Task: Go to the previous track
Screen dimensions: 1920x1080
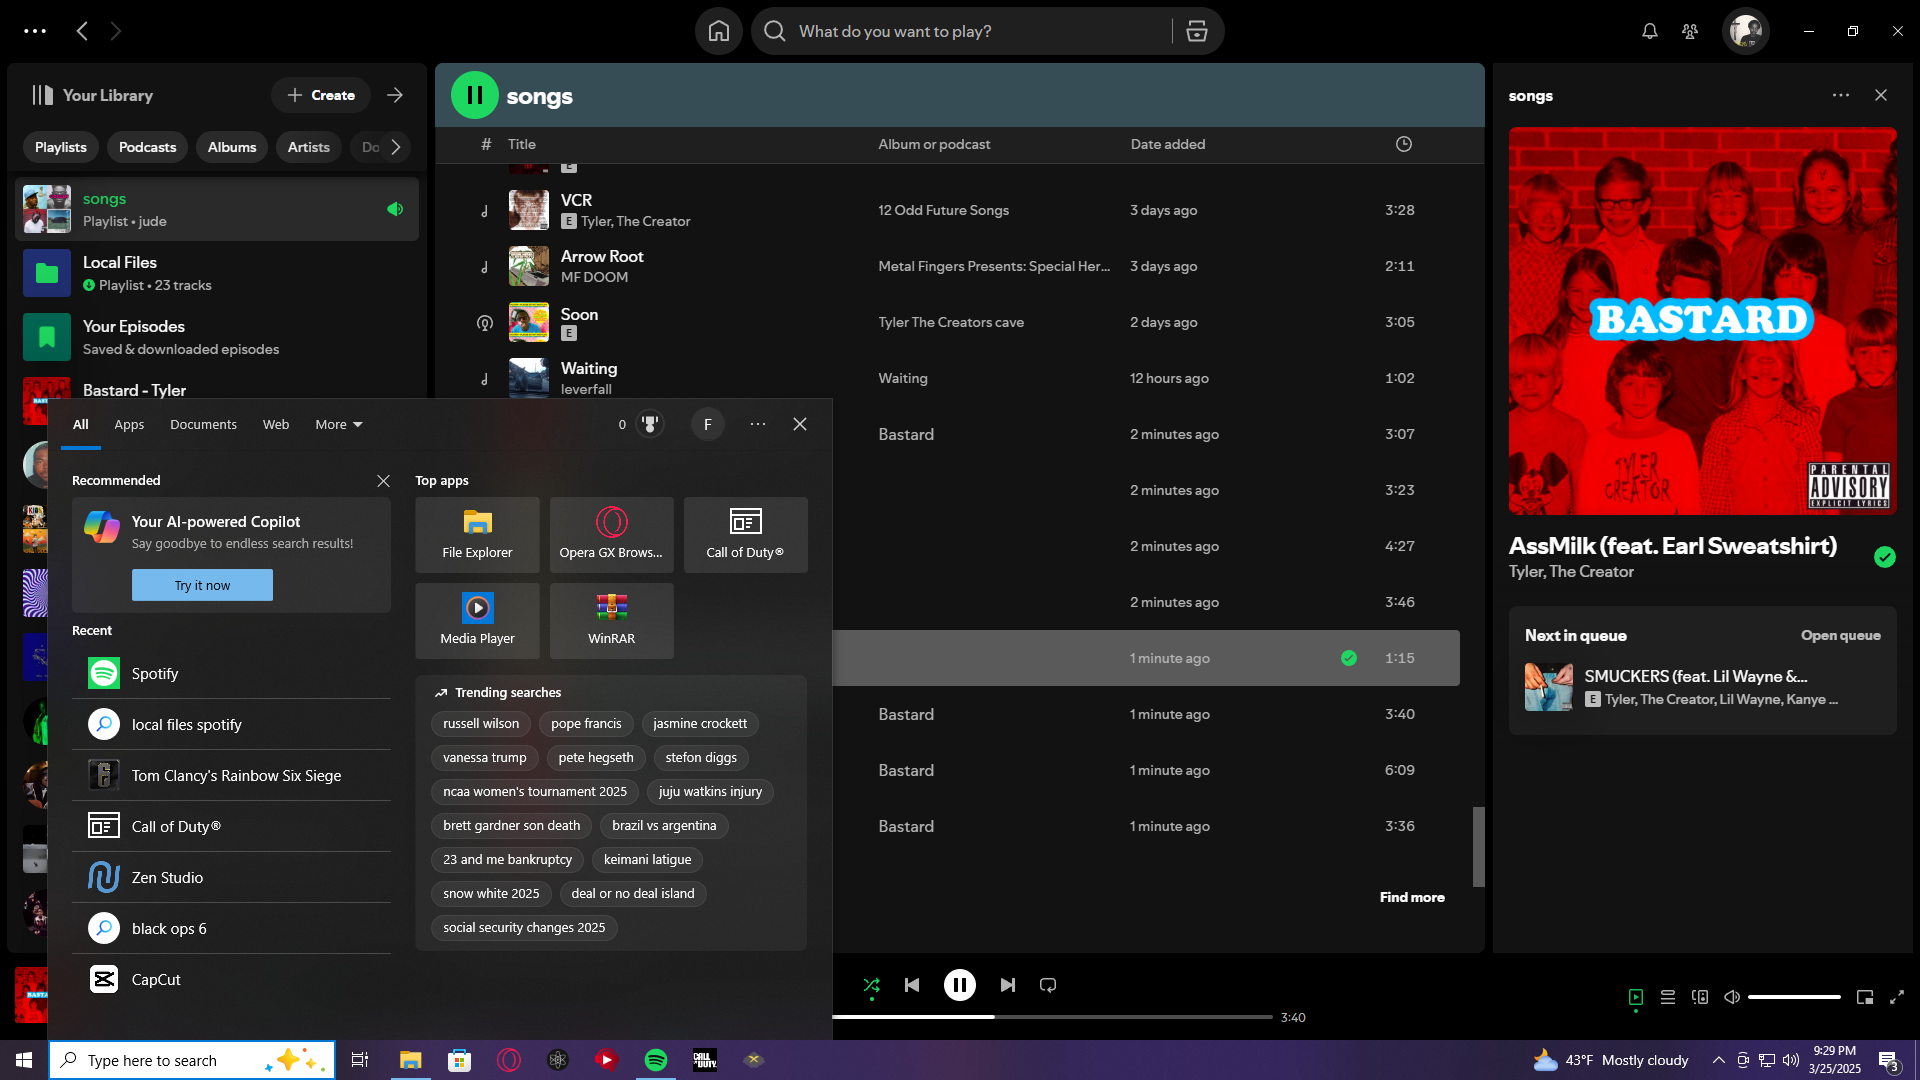Action: click(912, 985)
